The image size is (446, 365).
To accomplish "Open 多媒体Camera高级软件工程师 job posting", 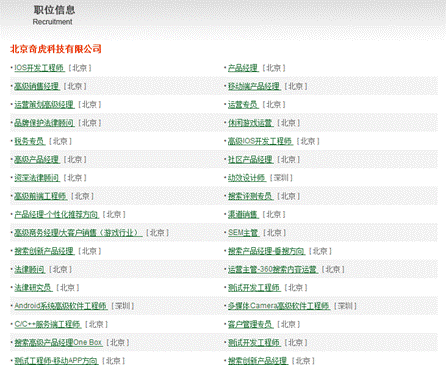I will coord(279,306).
